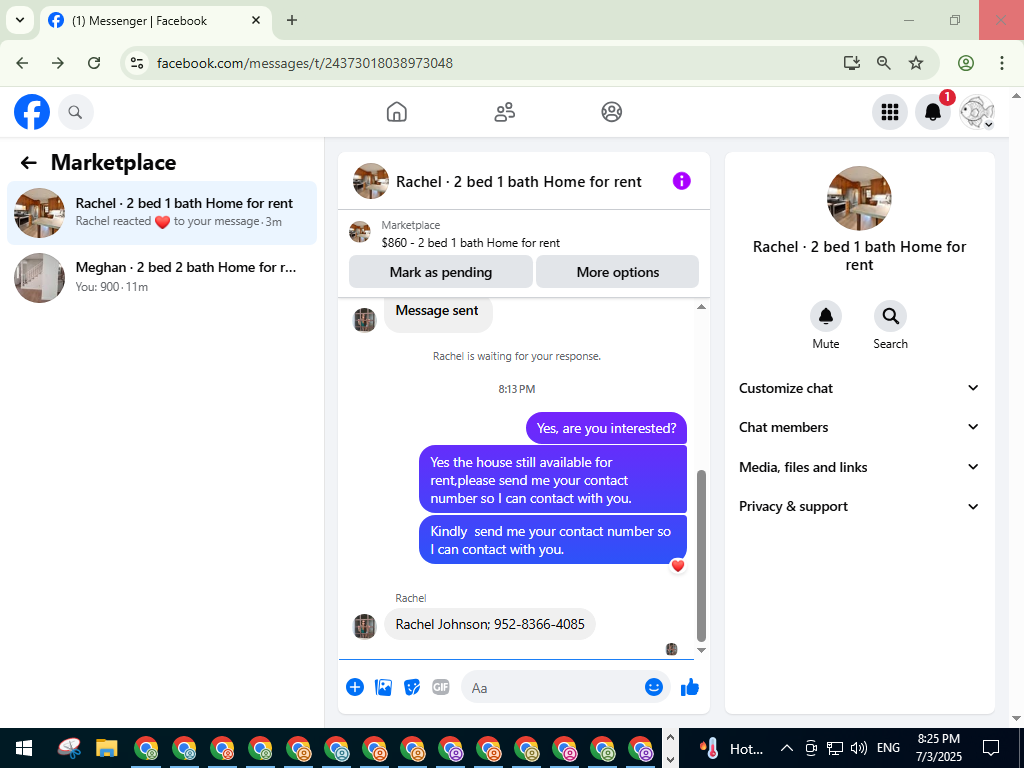Screen dimensions: 1024x768
Task: Open a new browser tab
Action: coord(292,20)
